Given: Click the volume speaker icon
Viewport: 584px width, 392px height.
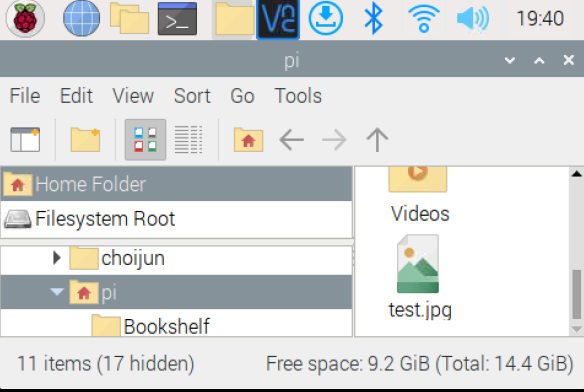Looking at the screenshot, I should [x=473, y=19].
